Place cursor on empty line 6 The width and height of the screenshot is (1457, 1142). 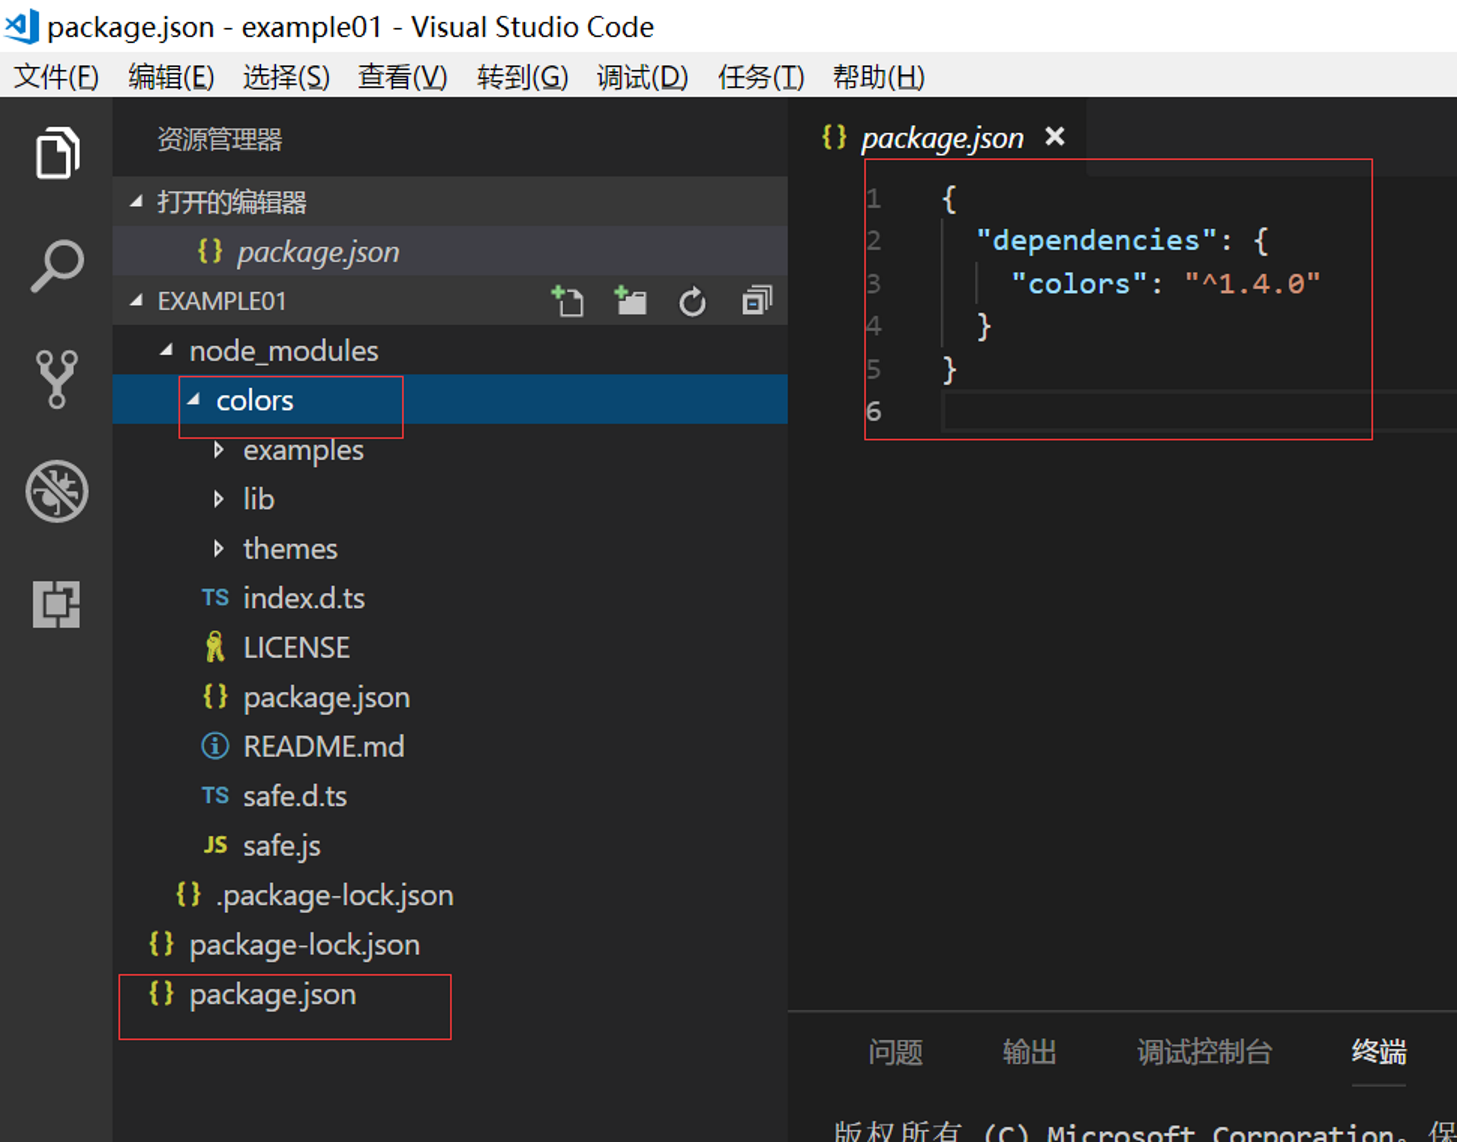pos(1199,411)
